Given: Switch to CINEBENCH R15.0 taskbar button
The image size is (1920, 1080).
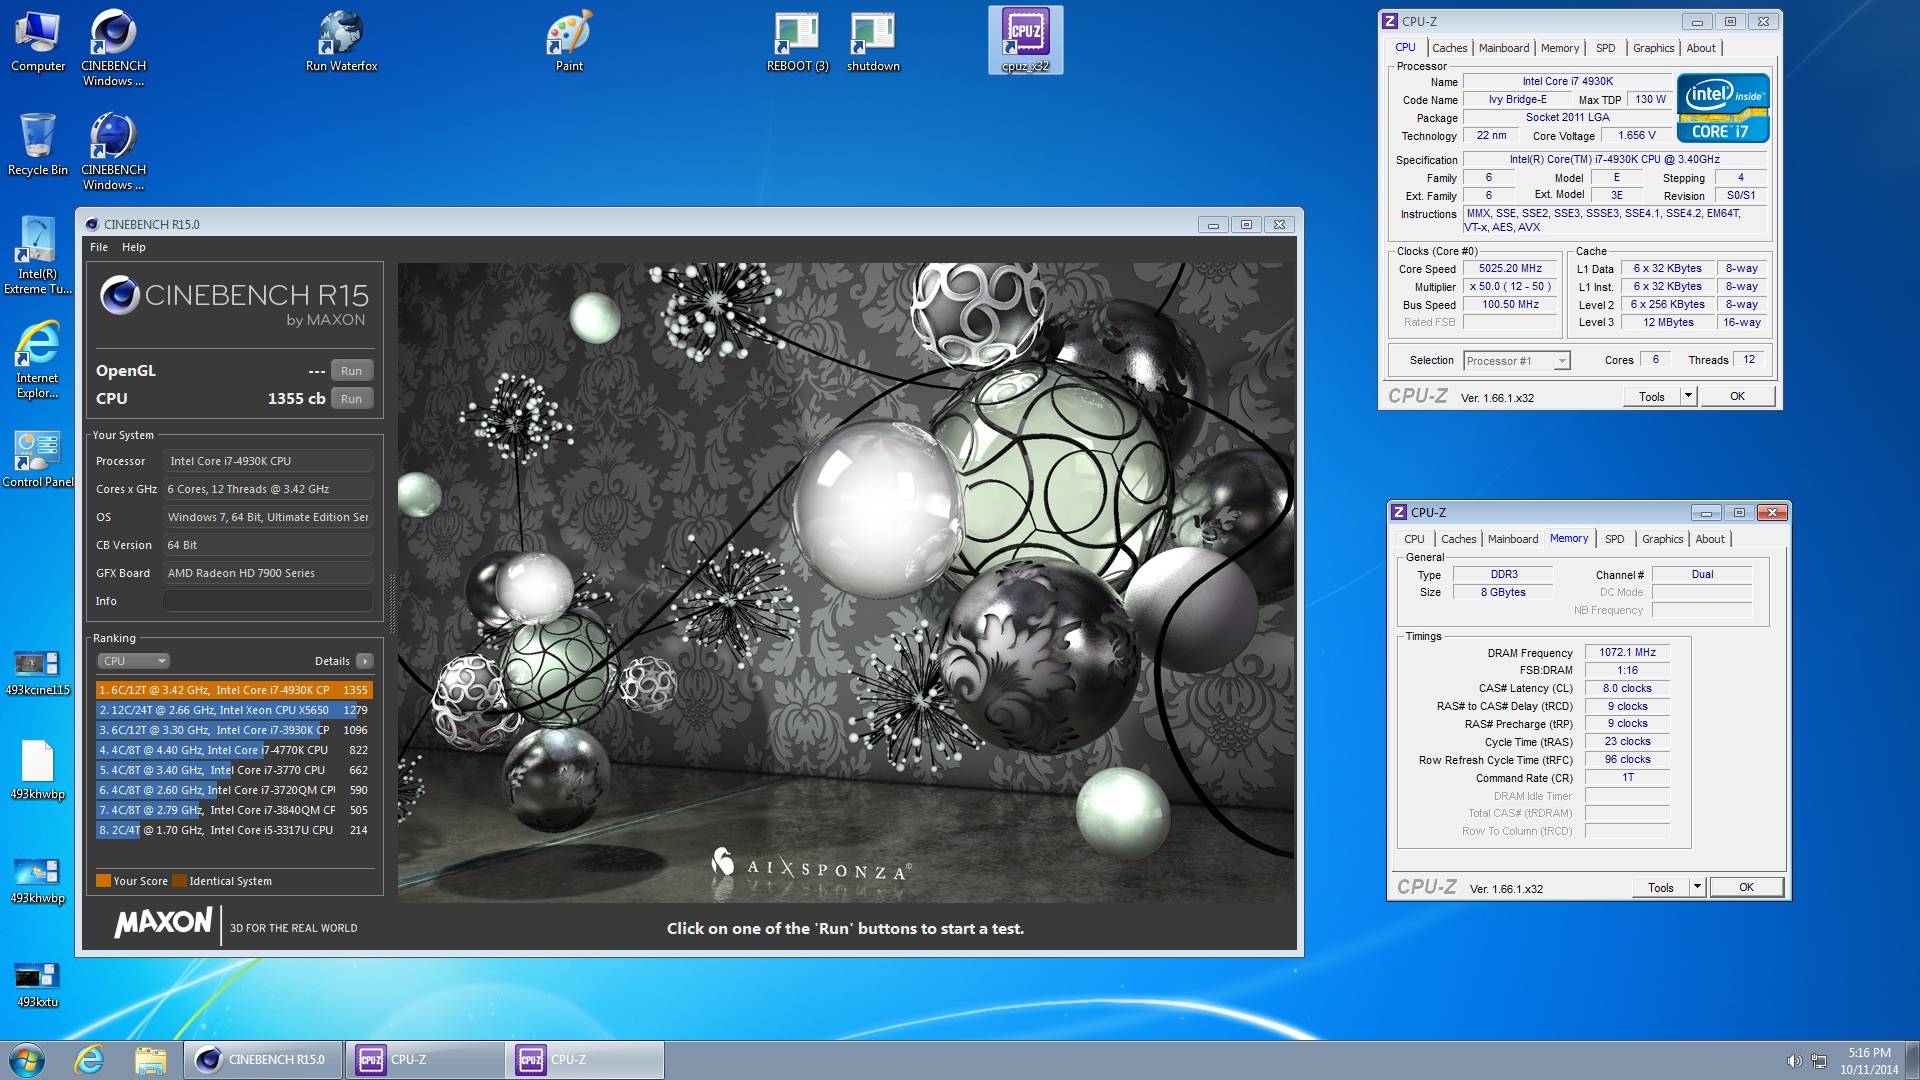Looking at the screenshot, I should point(263,1060).
